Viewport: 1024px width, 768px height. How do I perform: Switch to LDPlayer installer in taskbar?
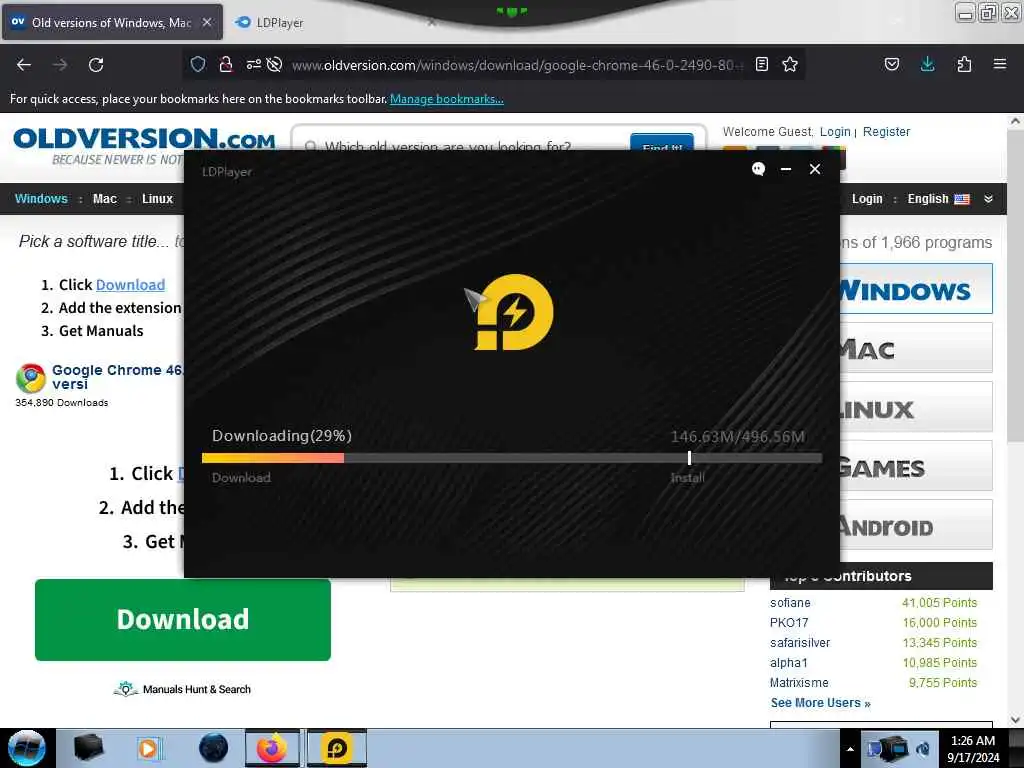coord(337,748)
